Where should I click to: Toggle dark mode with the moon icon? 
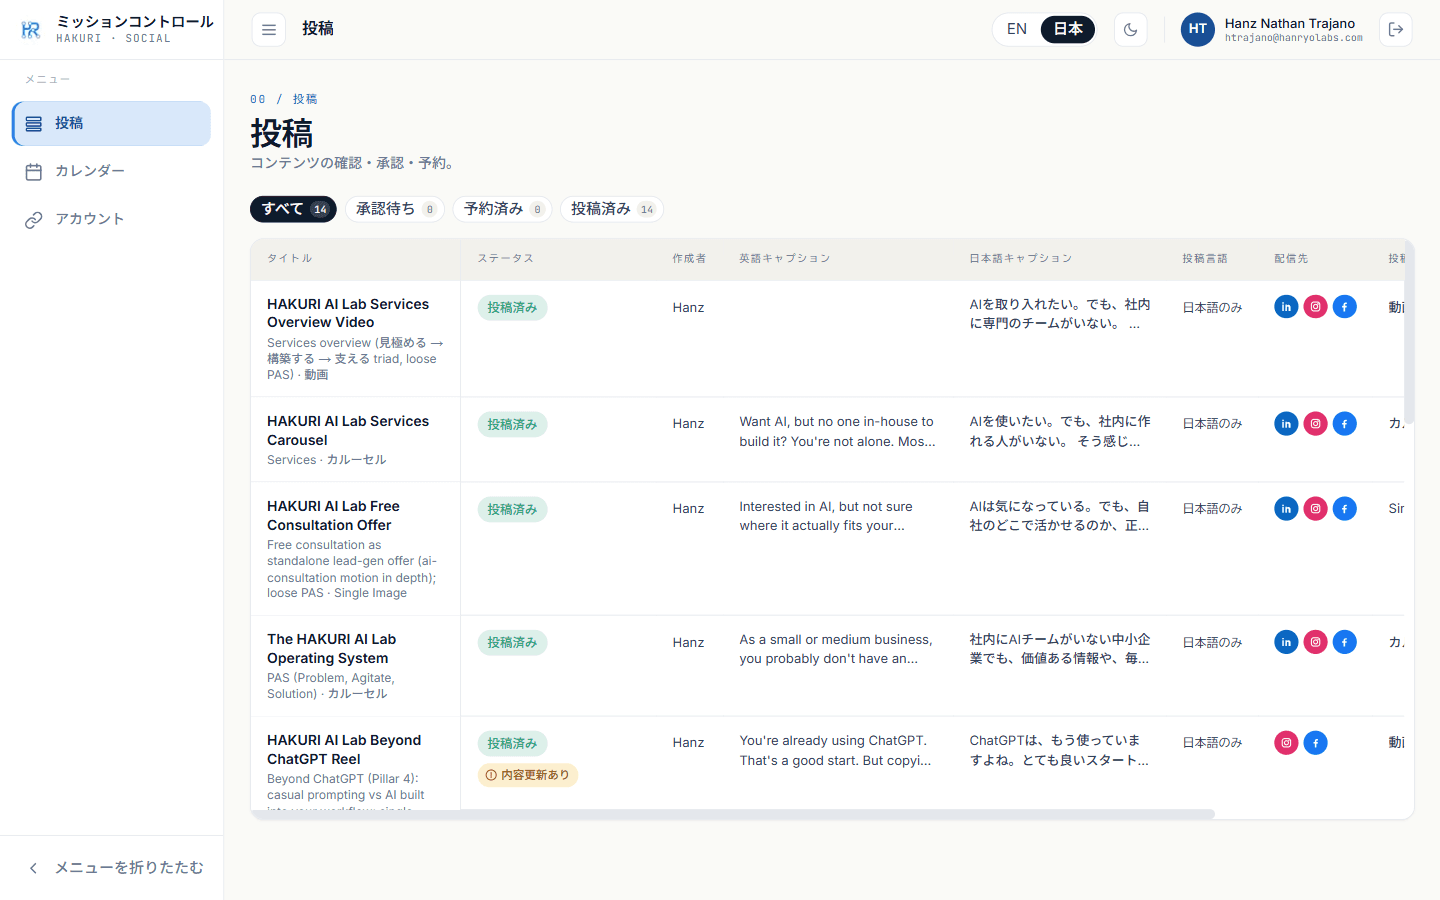pyautogui.click(x=1131, y=30)
